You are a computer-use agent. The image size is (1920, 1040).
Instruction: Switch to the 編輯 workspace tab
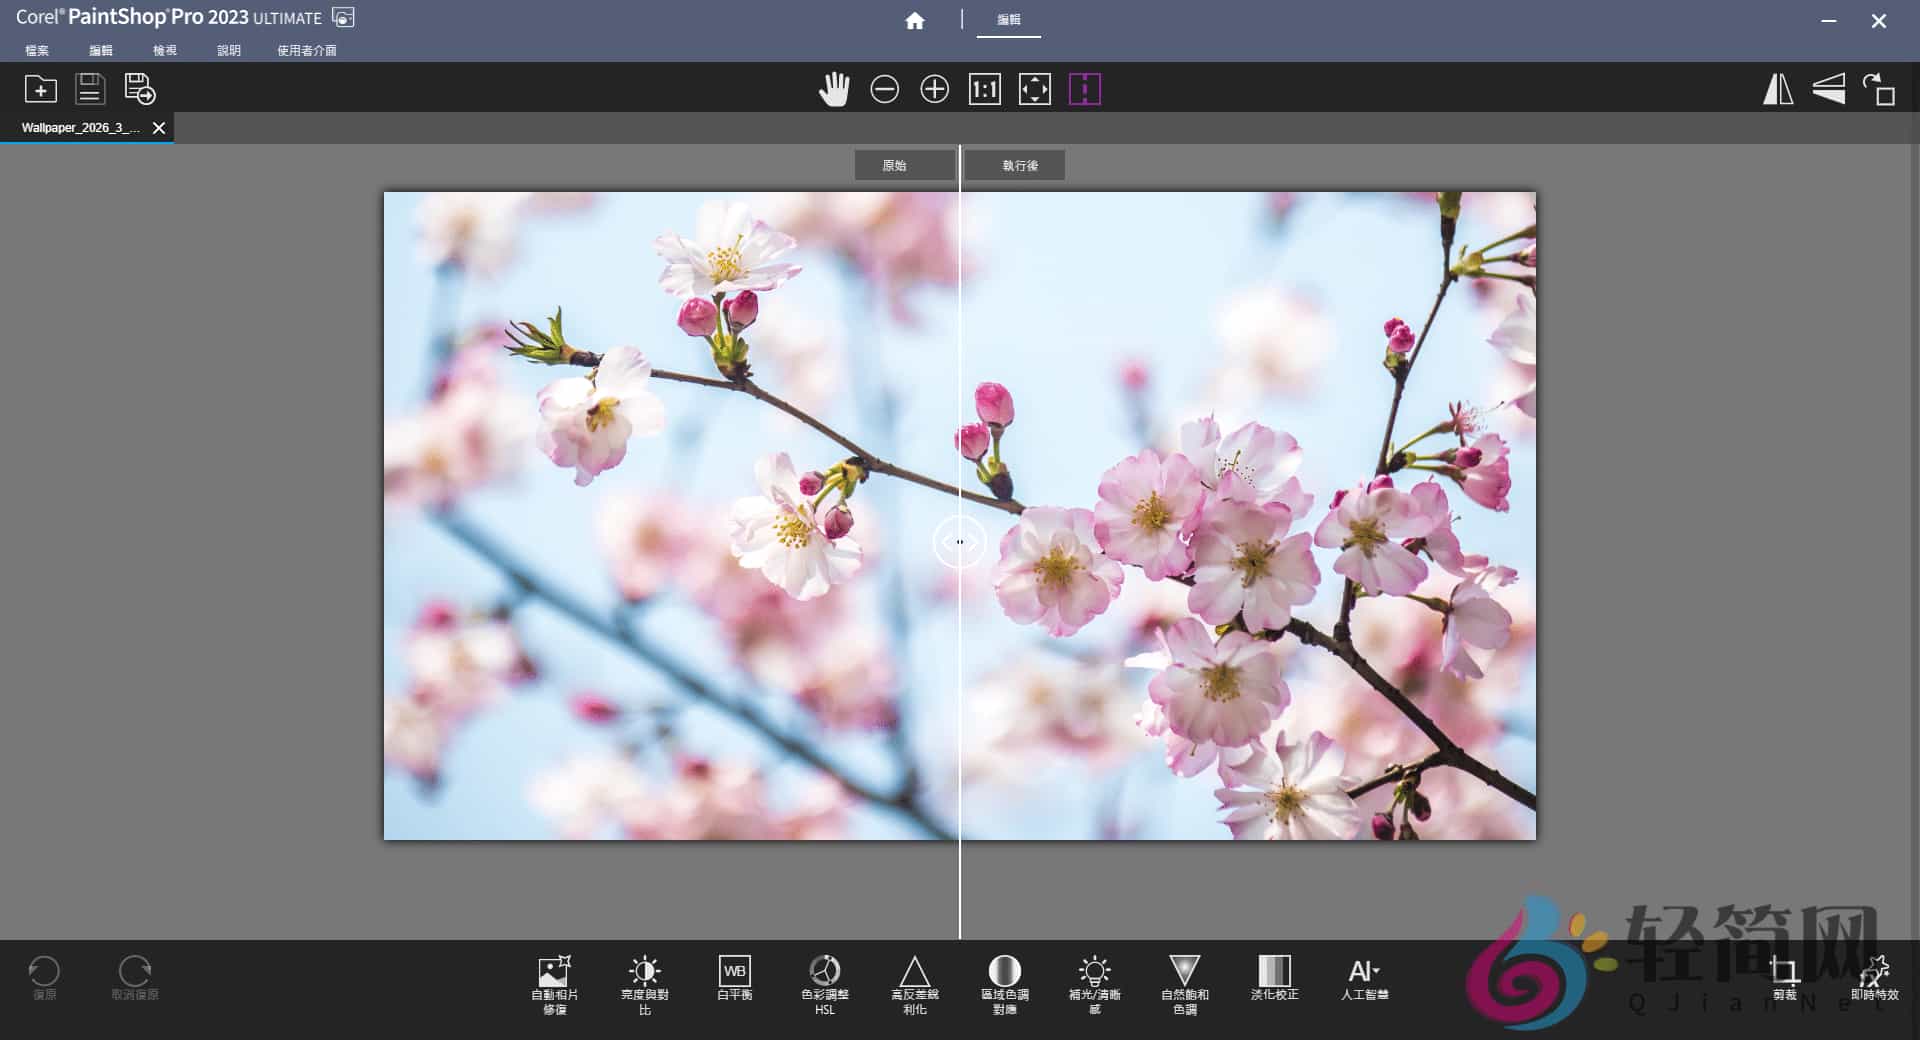tap(1009, 19)
